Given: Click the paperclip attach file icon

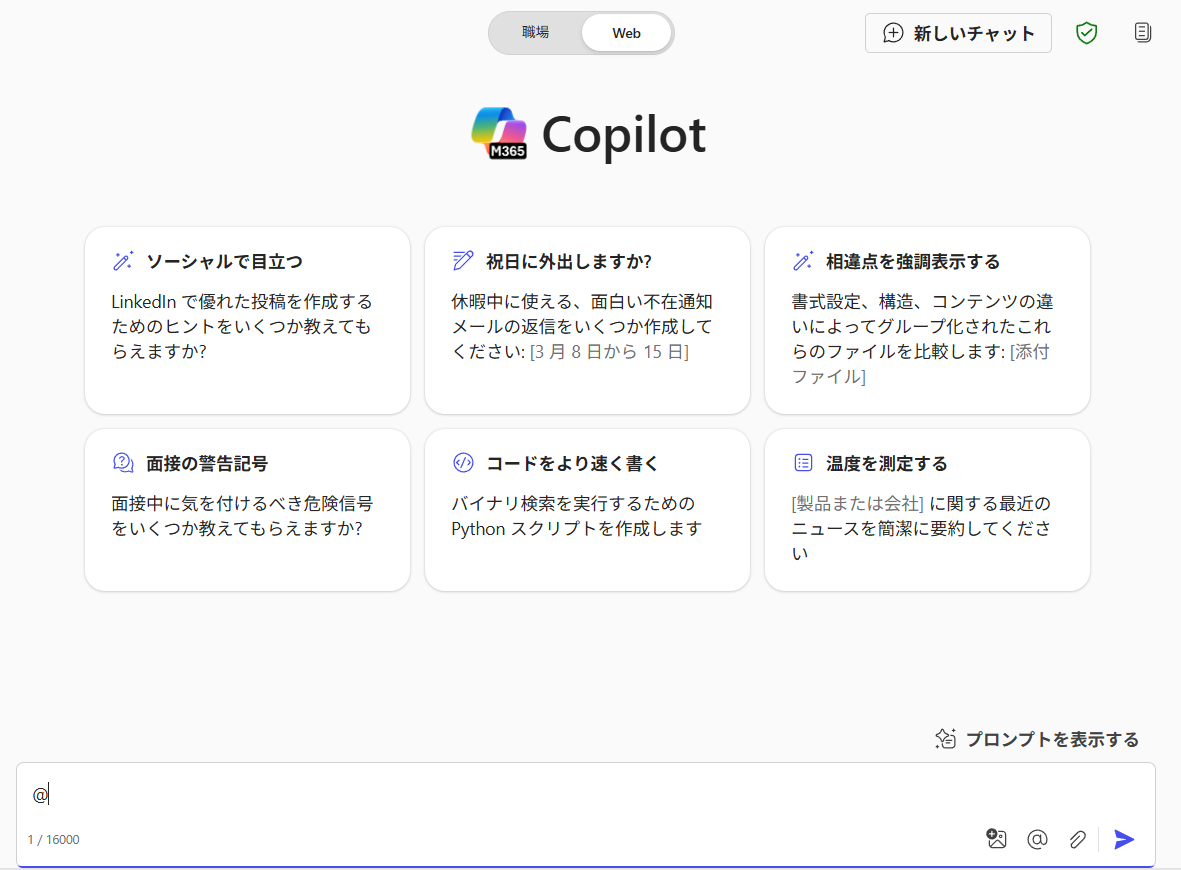Looking at the screenshot, I should (x=1077, y=838).
